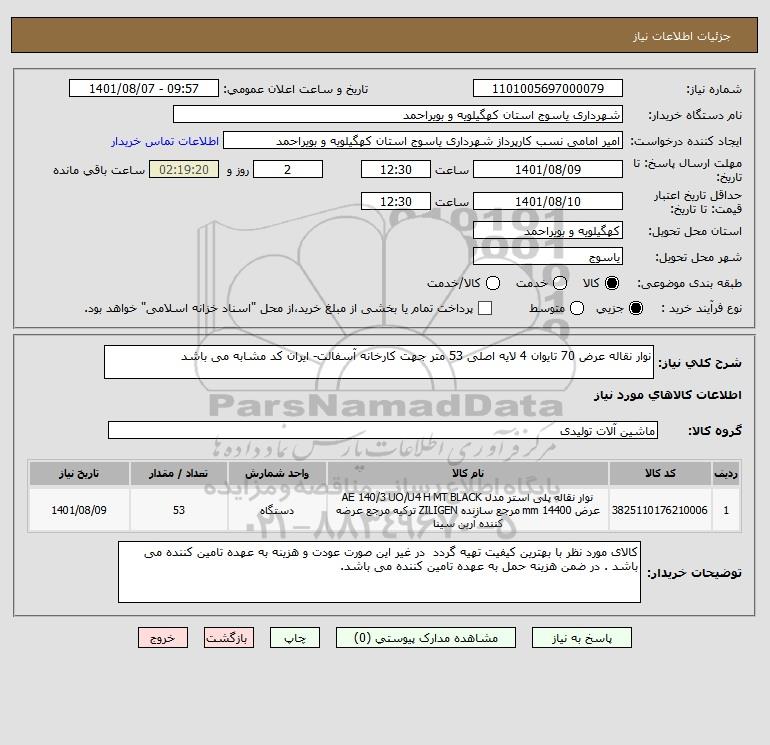
Task: Click the product name cell mentioning ZILIGEN
Action: pos(468,510)
